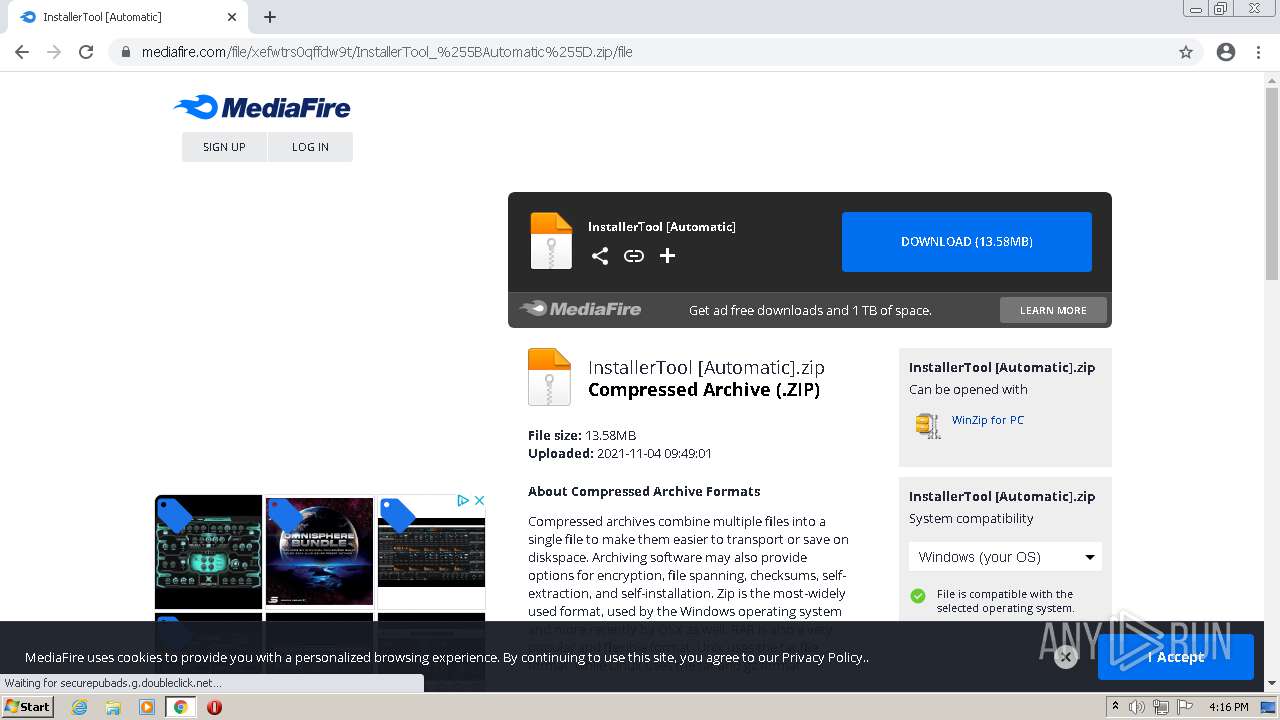This screenshot has width=1280, height=720.
Task: Close the ad with X icon
Action: click(x=479, y=500)
